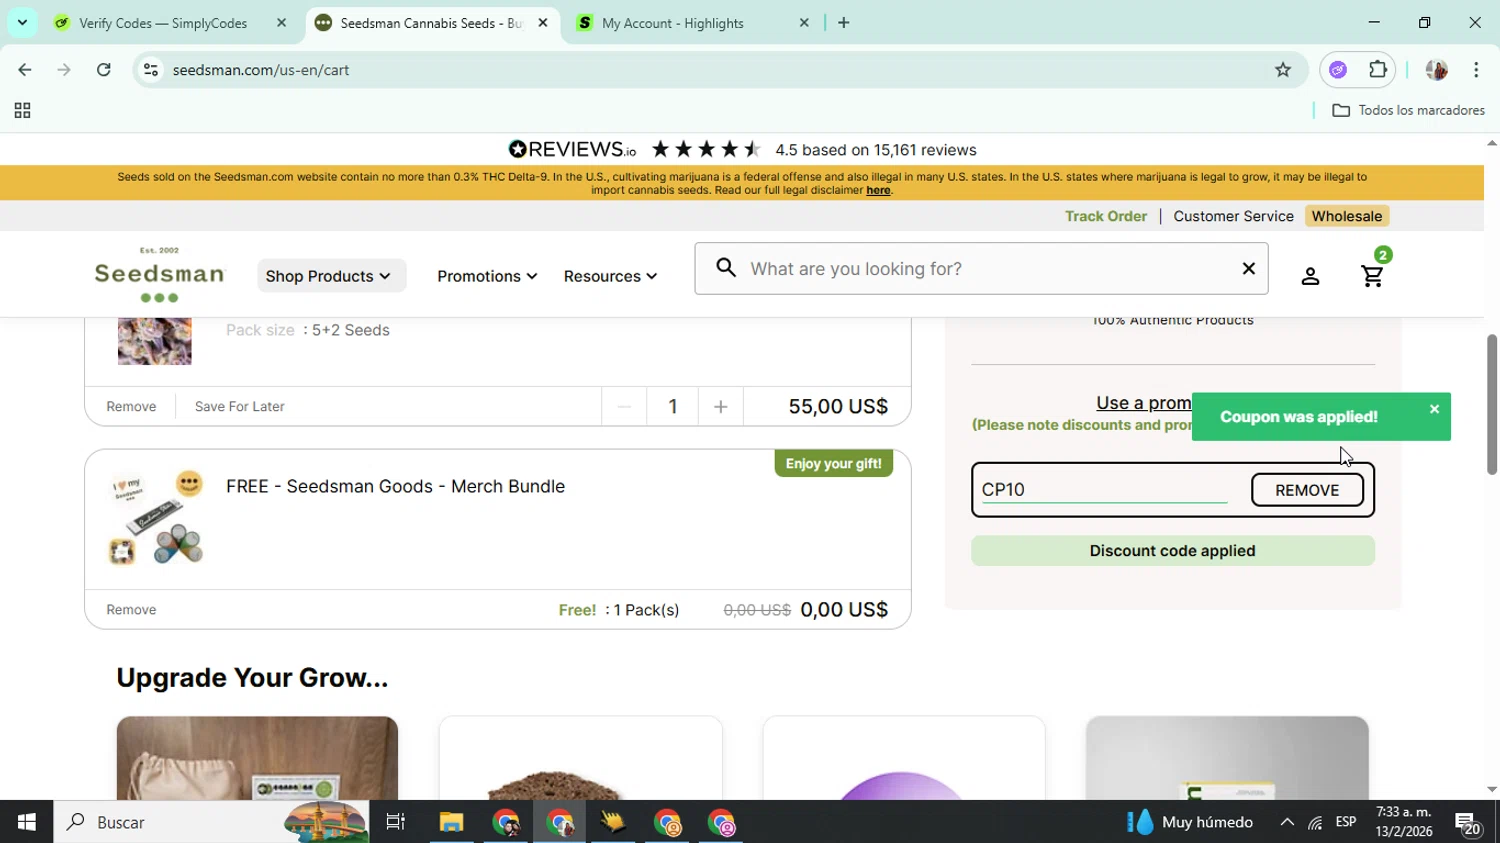Viewport: 1500px width, 843px height.
Task: Expand Resources menu
Action: click(x=610, y=276)
